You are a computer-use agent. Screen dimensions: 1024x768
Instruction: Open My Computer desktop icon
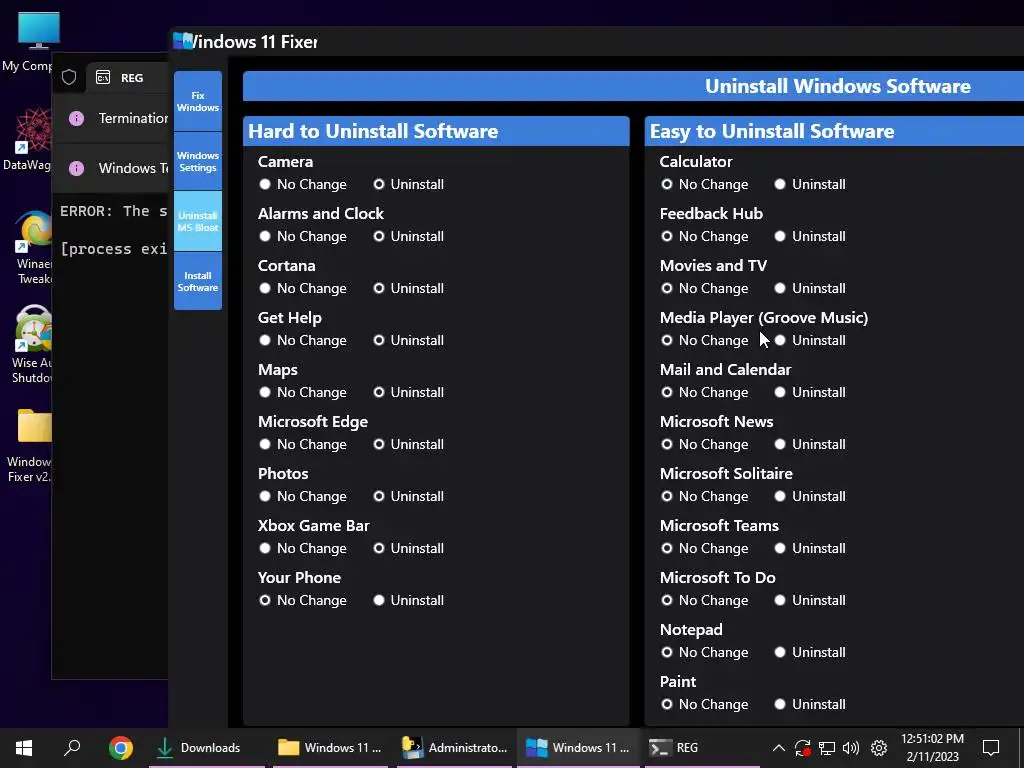27,42
